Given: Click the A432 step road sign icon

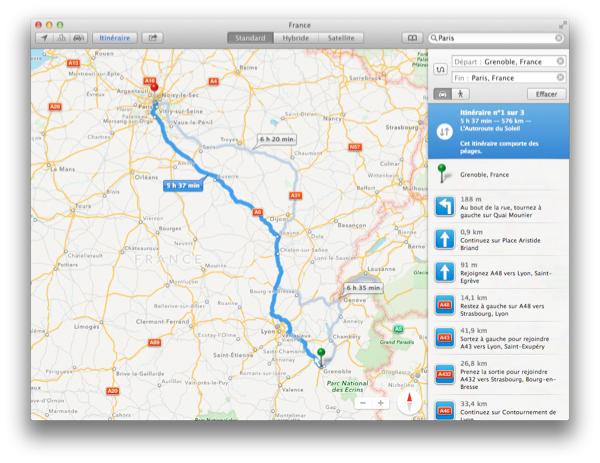Looking at the screenshot, I should coord(444,374).
